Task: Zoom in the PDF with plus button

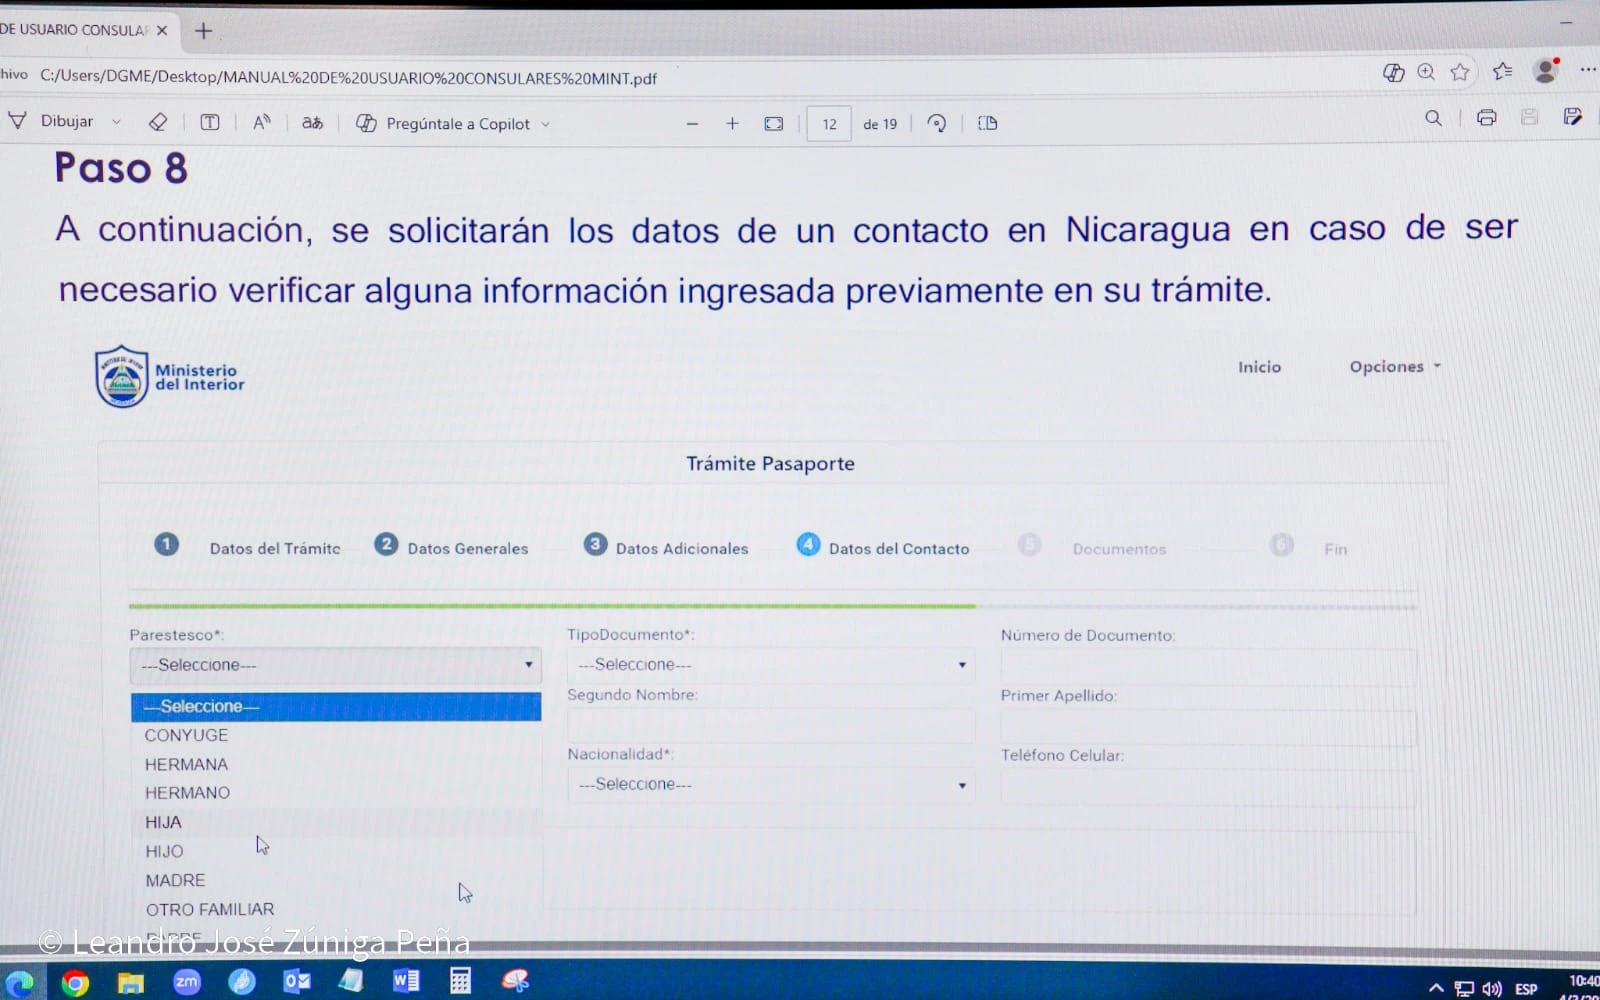Action: 732,123
